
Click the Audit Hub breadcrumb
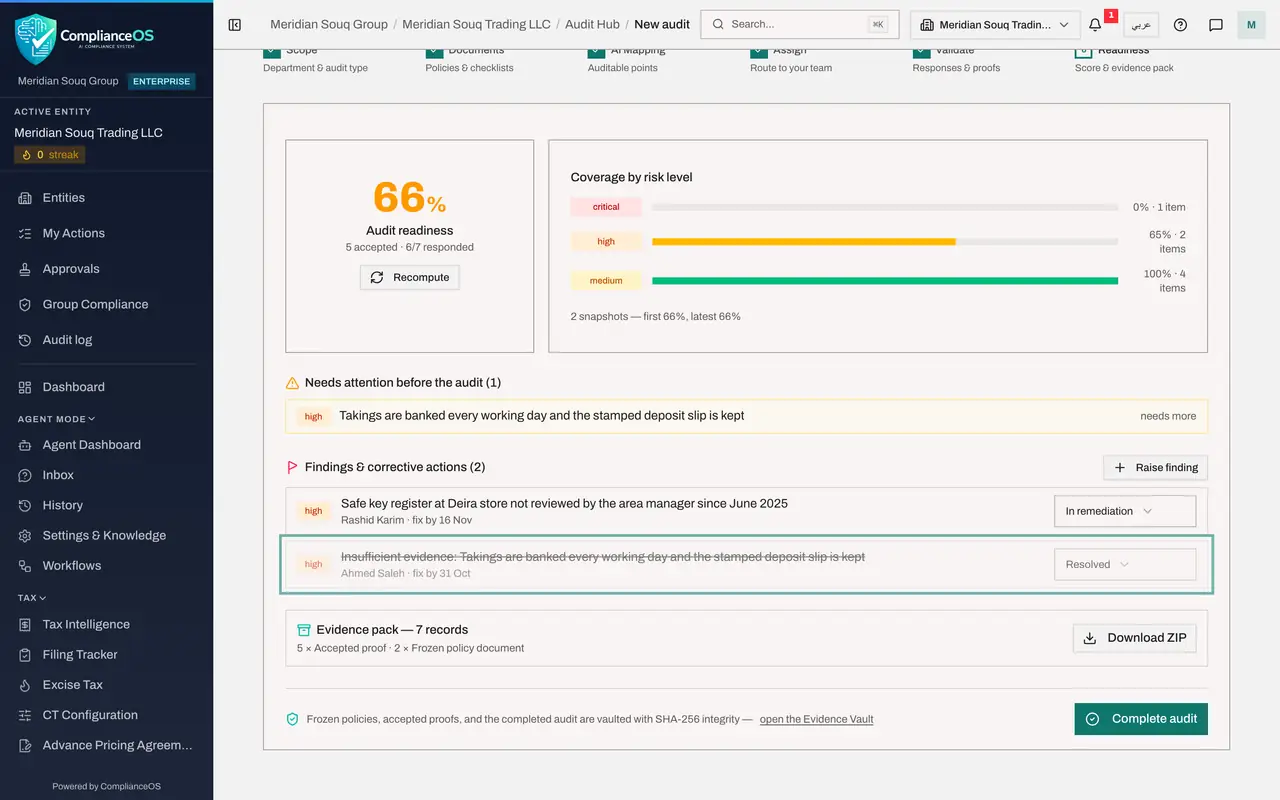(x=593, y=24)
